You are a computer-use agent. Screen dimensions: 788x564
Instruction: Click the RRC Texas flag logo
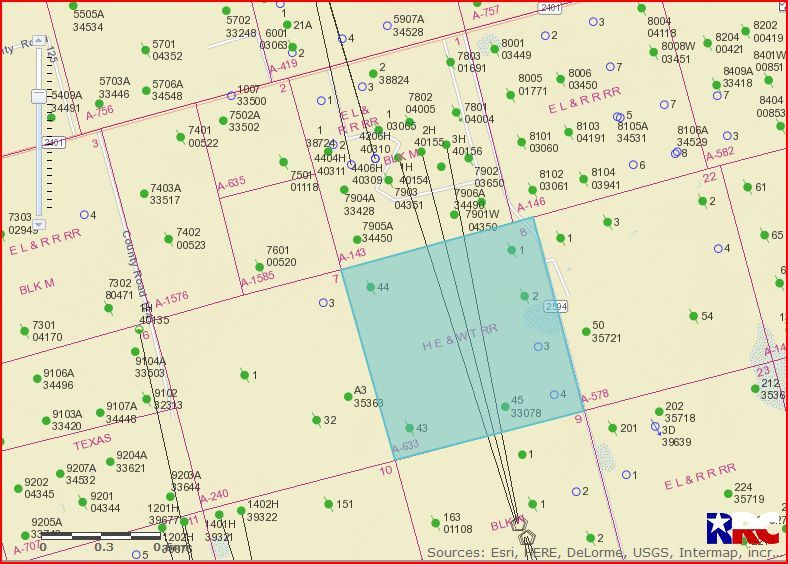(x=745, y=528)
